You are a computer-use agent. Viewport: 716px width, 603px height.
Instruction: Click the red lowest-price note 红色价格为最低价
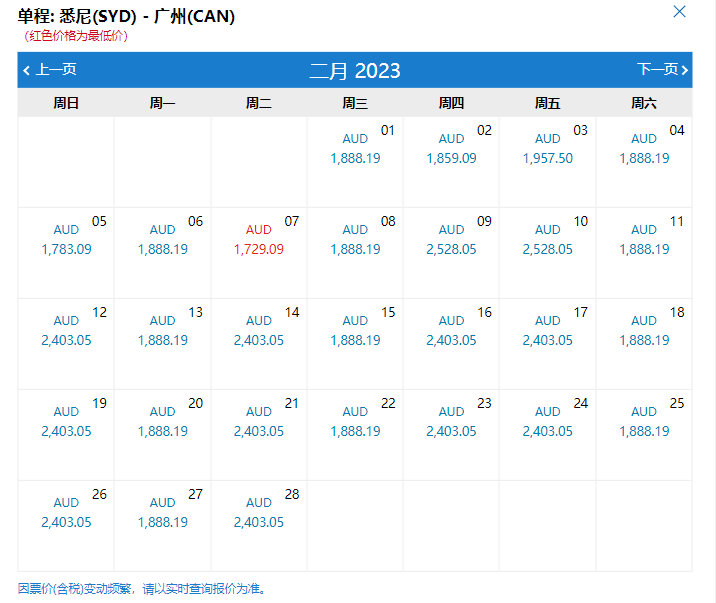coord(76,36)
